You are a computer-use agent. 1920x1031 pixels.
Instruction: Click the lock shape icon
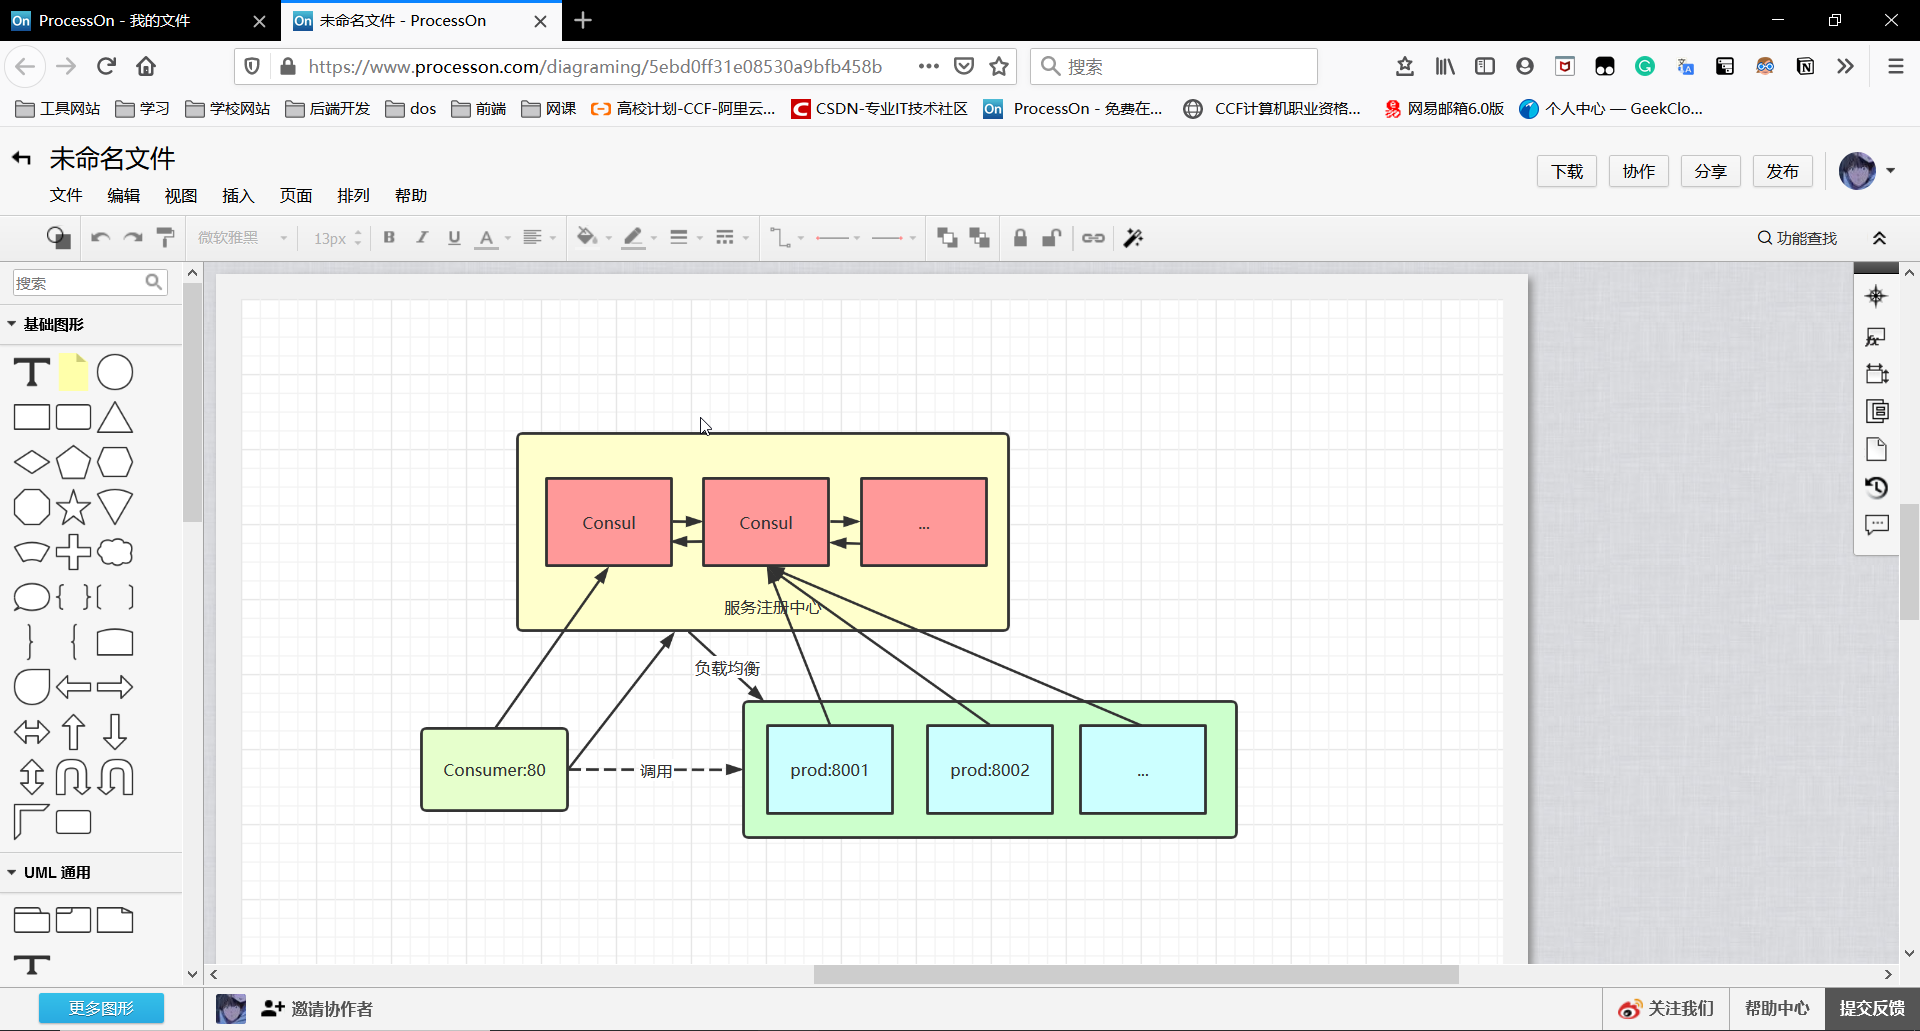(1020, 238)
